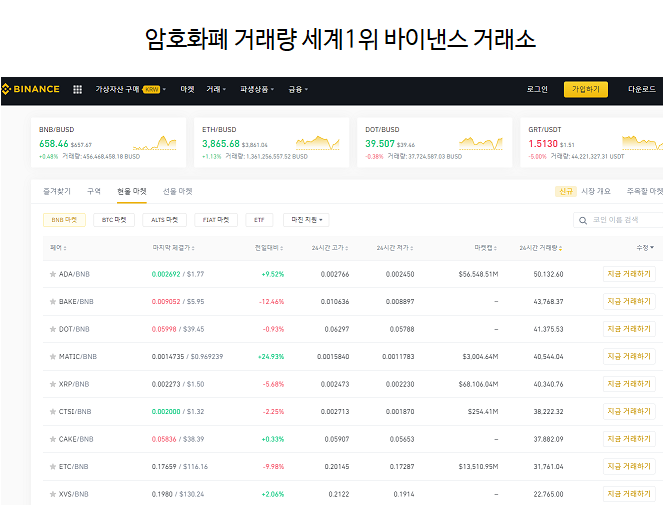Click 지금 거래하기 for CAKE/BNB
This screenshot has width=665, height=517.
pyautogui.click(x=629, y=439)
